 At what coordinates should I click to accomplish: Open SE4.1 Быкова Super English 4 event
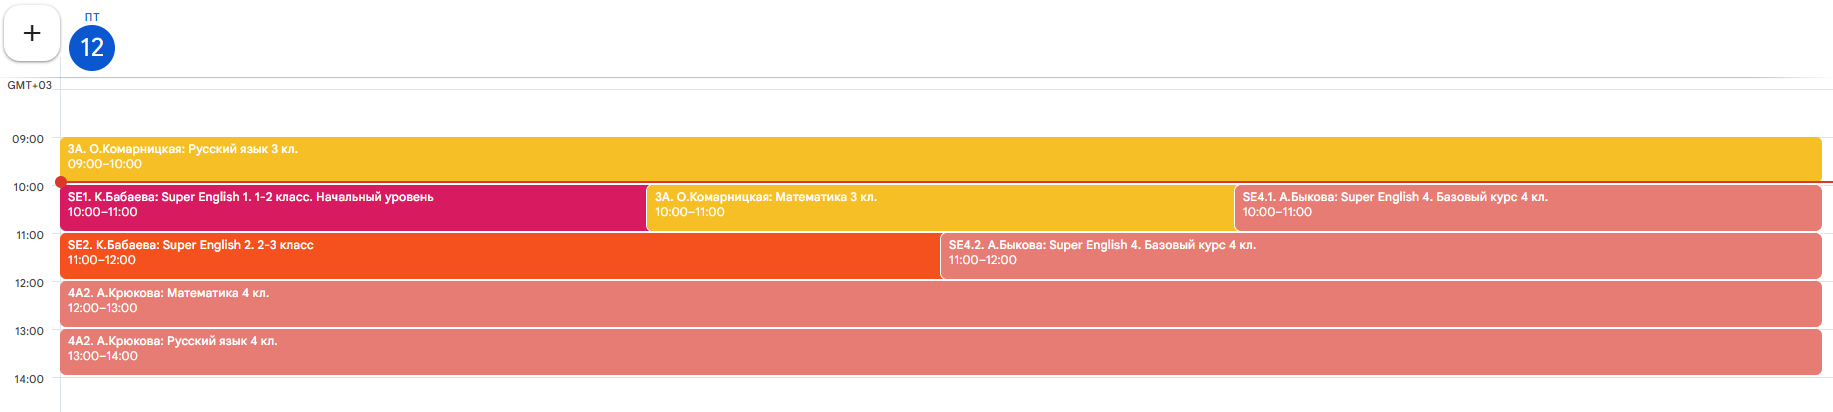(1527, 206)
